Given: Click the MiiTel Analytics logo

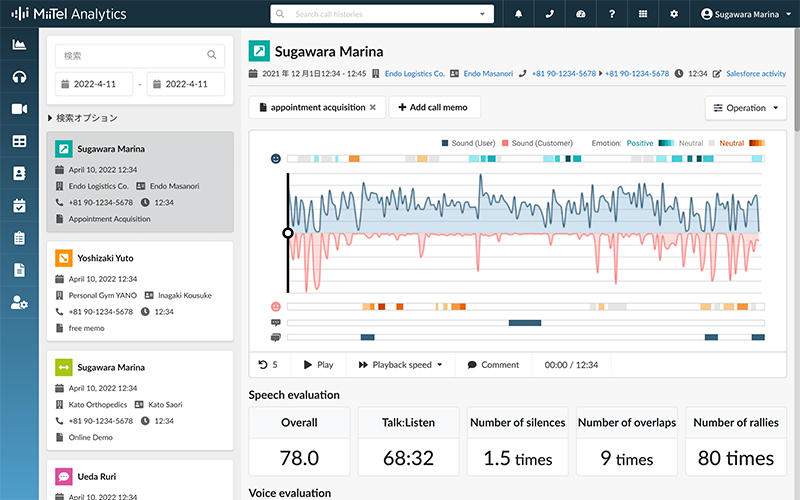Looking at the screenshot, I should 69,14.
